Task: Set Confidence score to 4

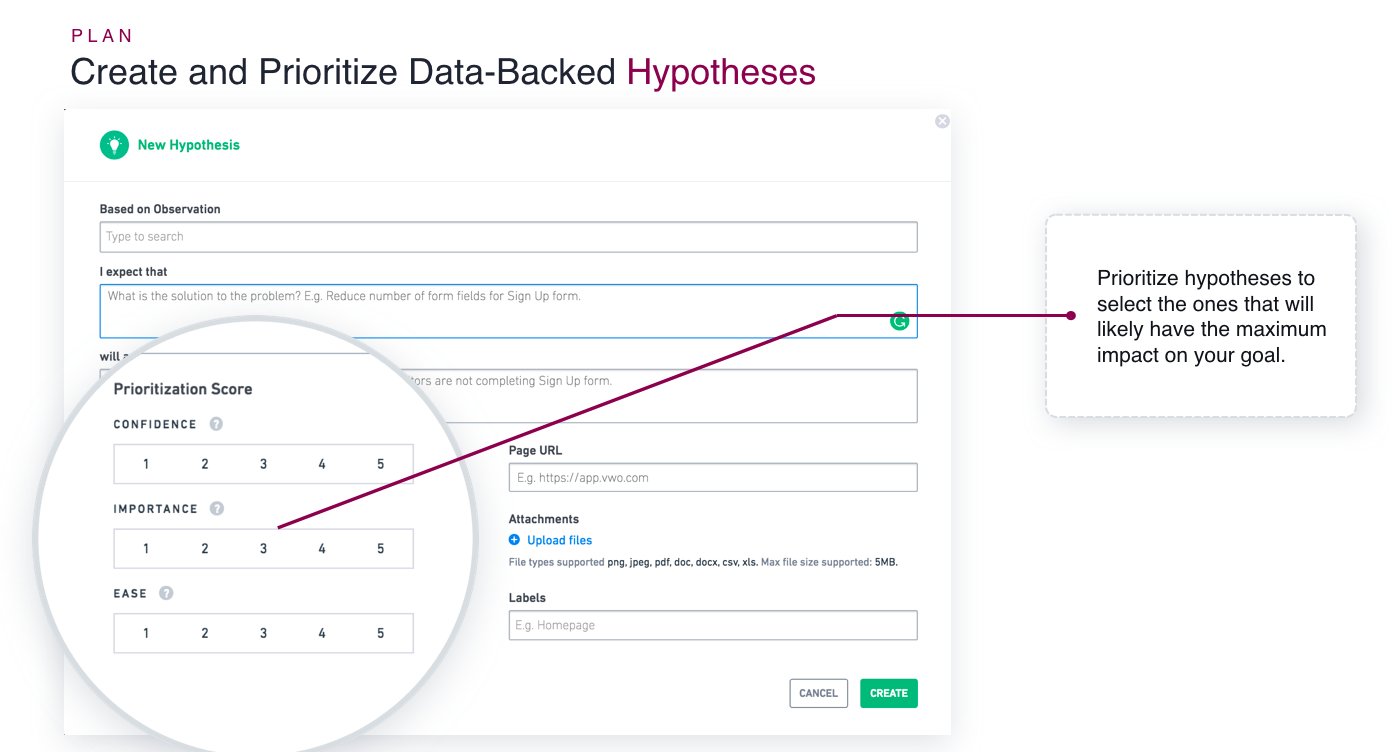Action: (322, 464)
